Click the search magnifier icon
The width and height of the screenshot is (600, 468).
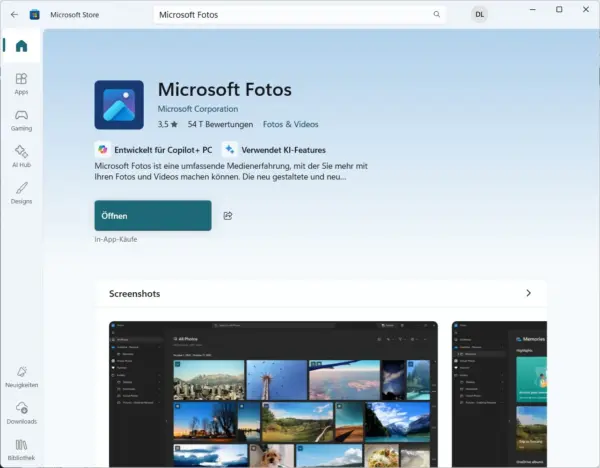click(x=437, y=15)
